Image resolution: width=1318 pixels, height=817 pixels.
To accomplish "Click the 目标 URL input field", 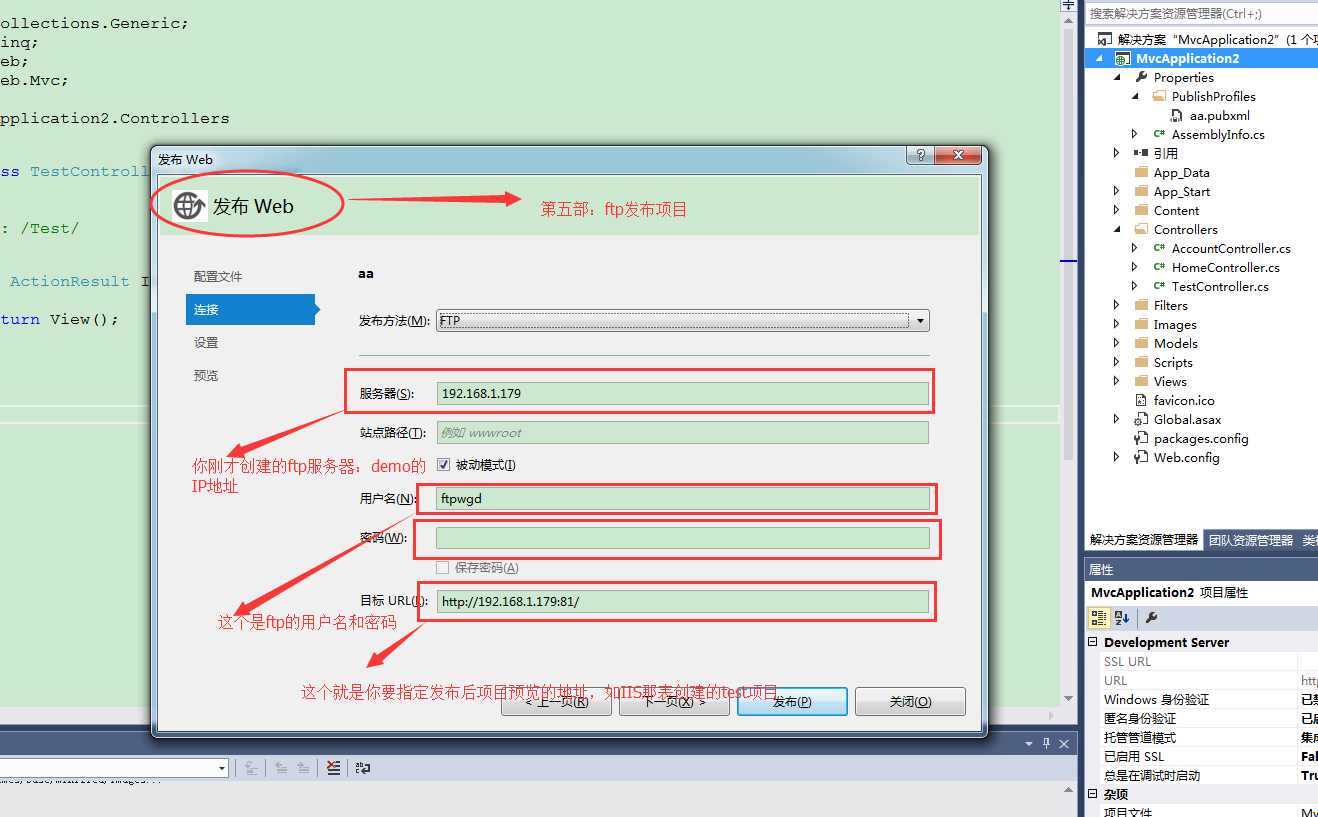I will [x=683, y=602].
